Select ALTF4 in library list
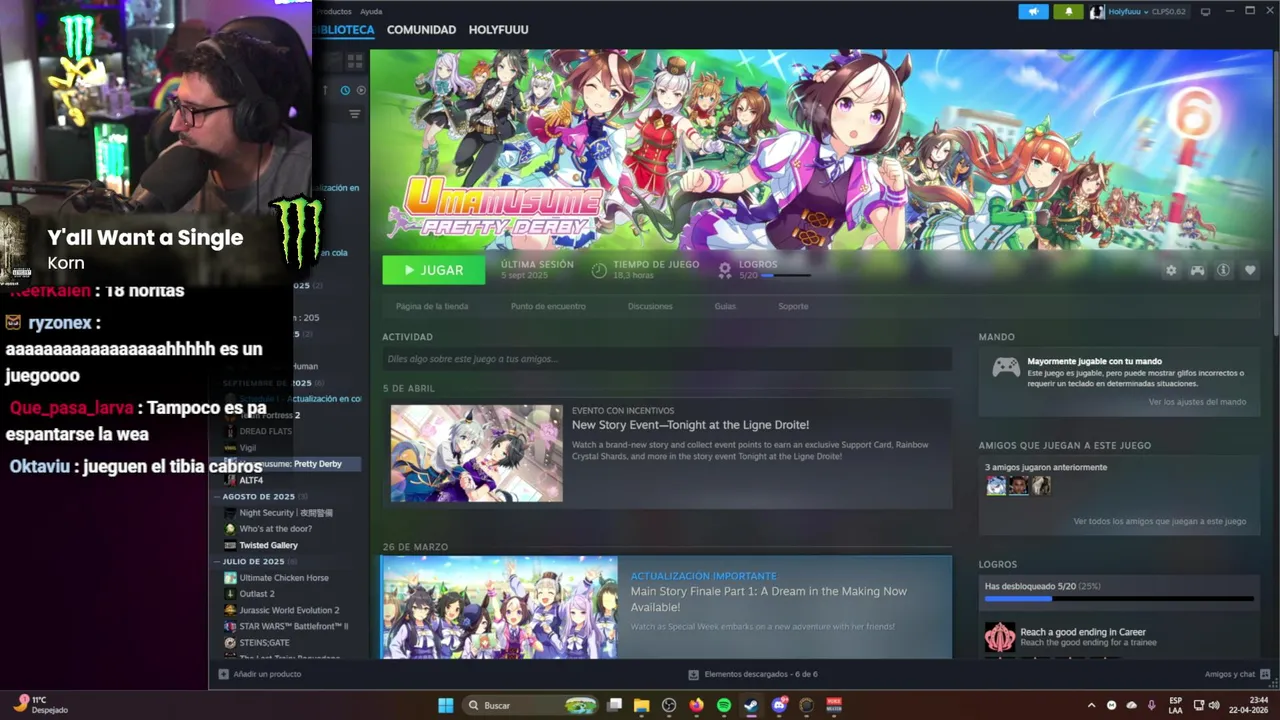 [x=251, y=480]
